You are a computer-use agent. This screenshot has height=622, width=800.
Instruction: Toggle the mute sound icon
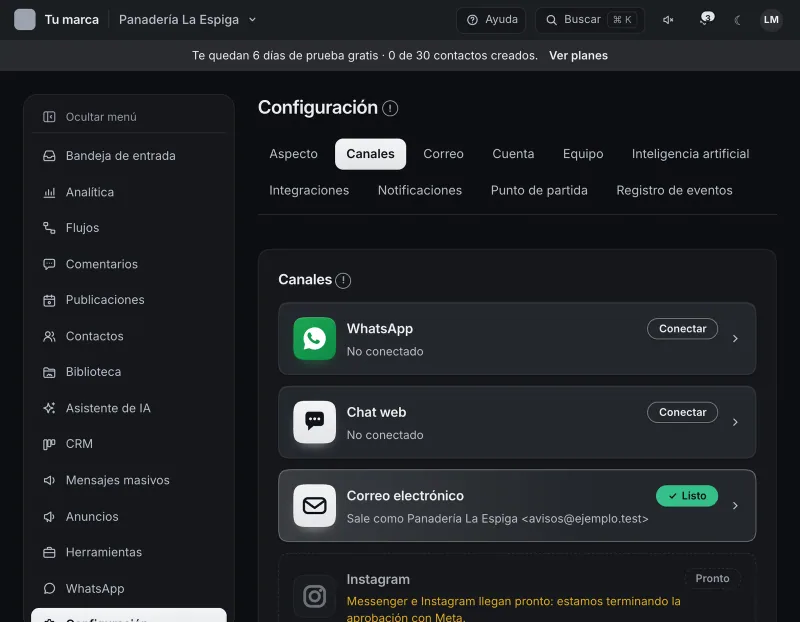[x=668, y=20]
